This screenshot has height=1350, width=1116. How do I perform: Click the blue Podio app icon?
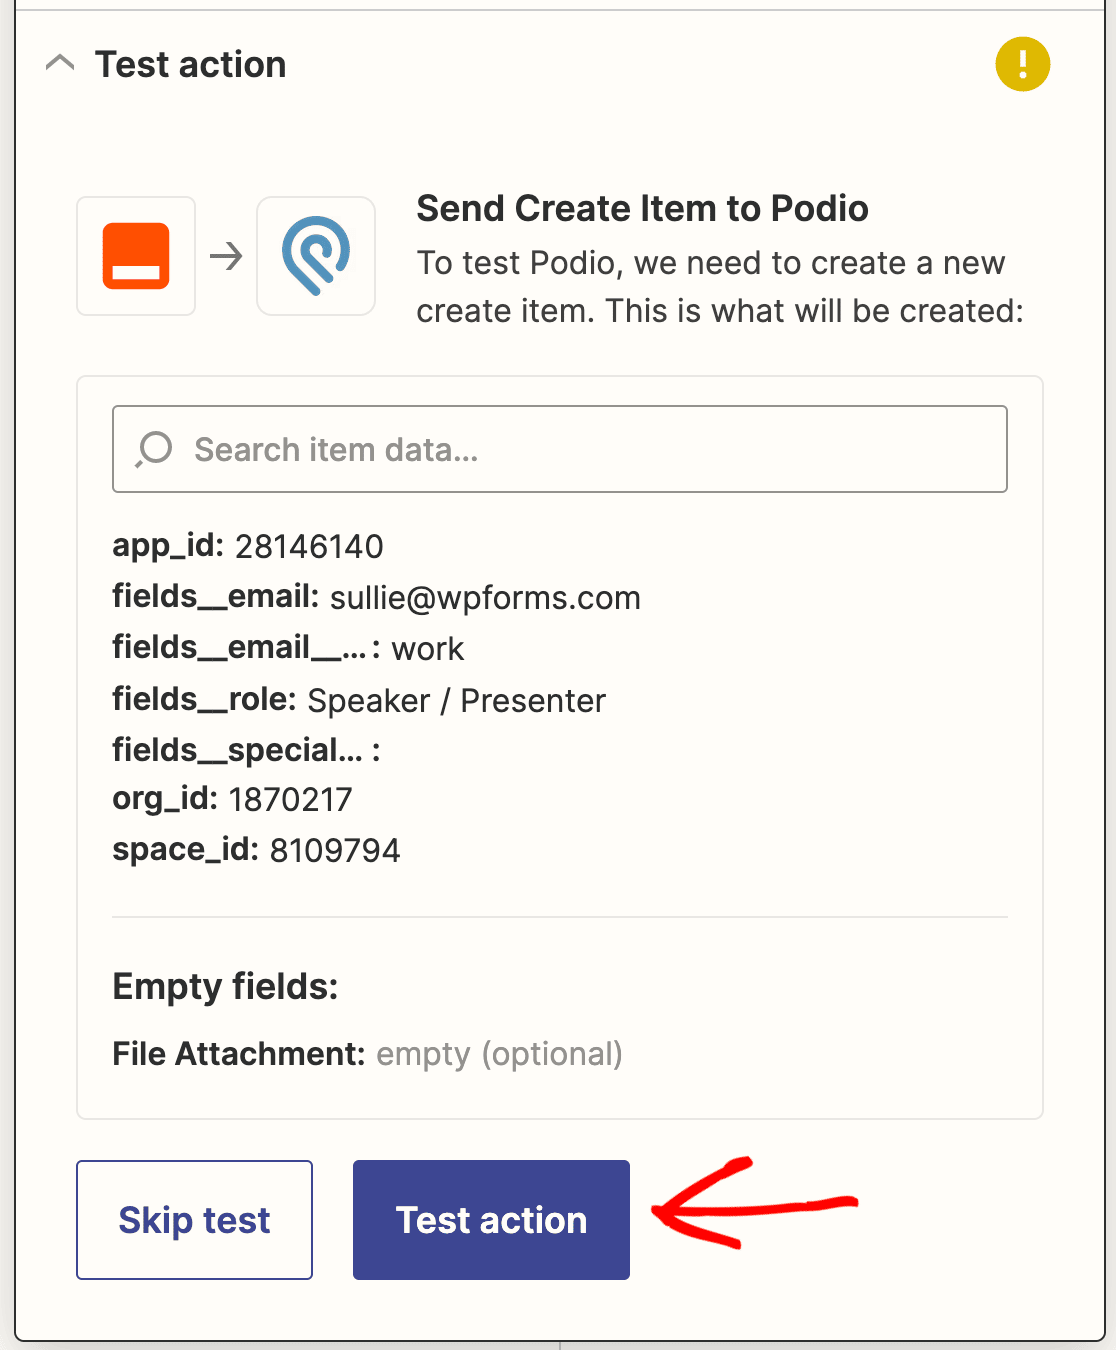[316, 256]
